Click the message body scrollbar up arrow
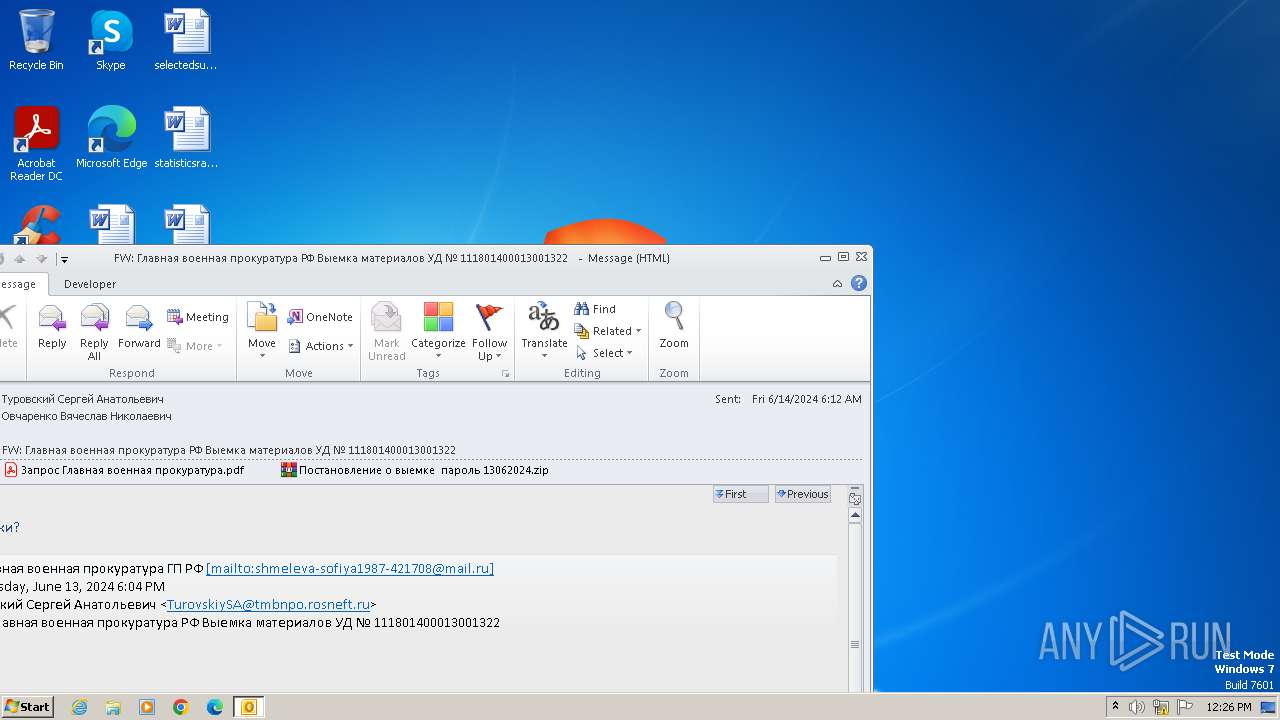This screenshot has height=720, width=1280. point(855,515)
